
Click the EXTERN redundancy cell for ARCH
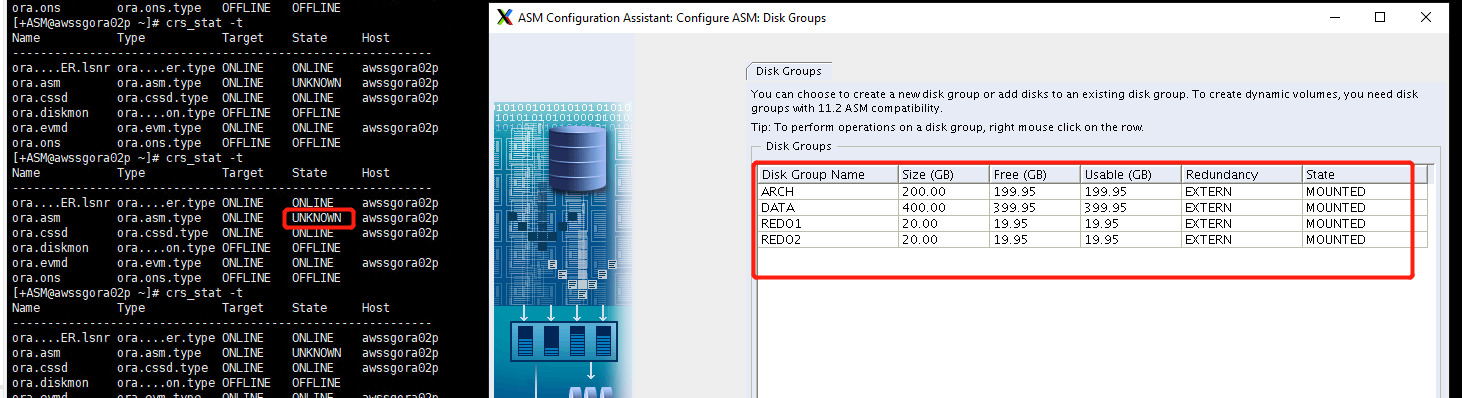pyautogui.click(x=1242, y=191)
